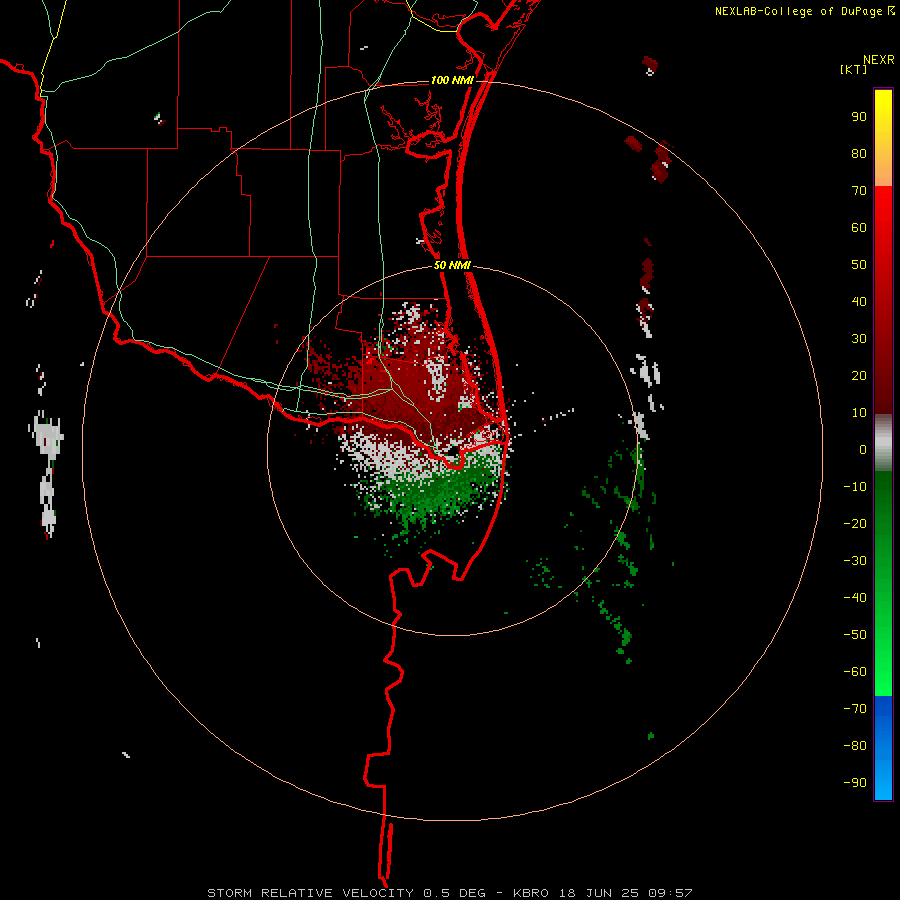Screen dimensions: 900x900
Task: Click the -30 scale value
Action: (x=855, y=561)
